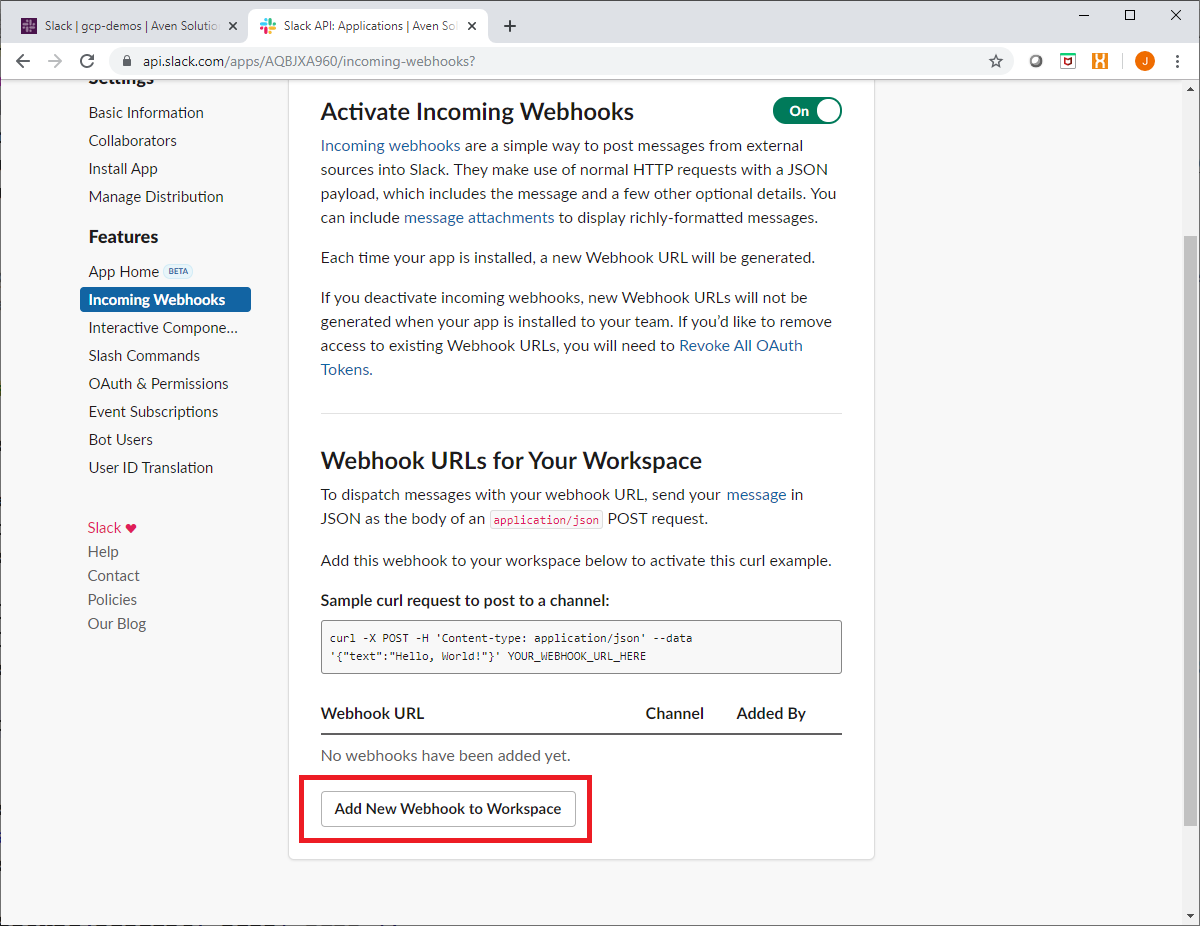Go back with the browser back arrow
Image resolution: width=1200 pixels, height=926 pixels.
tap(23, 61)
